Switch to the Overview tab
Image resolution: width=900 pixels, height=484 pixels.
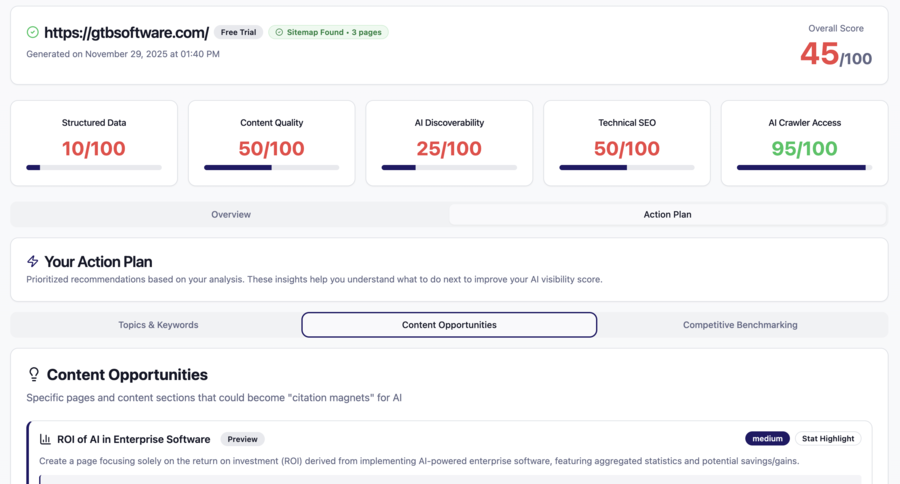click(230, 214)
